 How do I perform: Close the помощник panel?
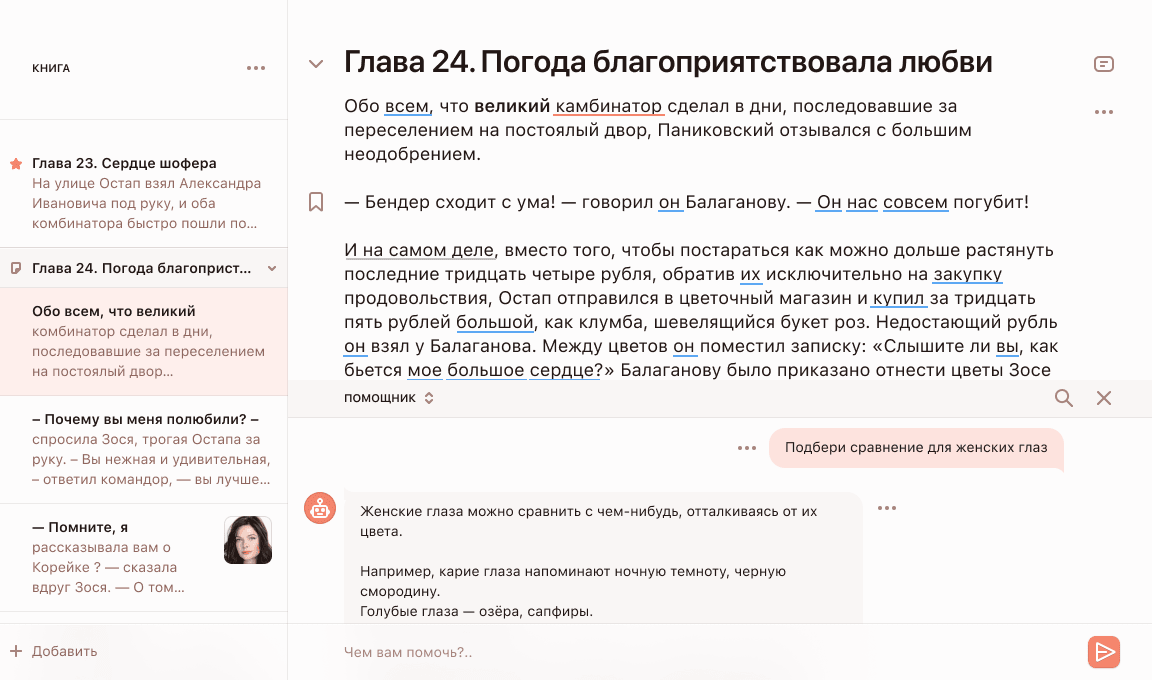point(1104,397)
